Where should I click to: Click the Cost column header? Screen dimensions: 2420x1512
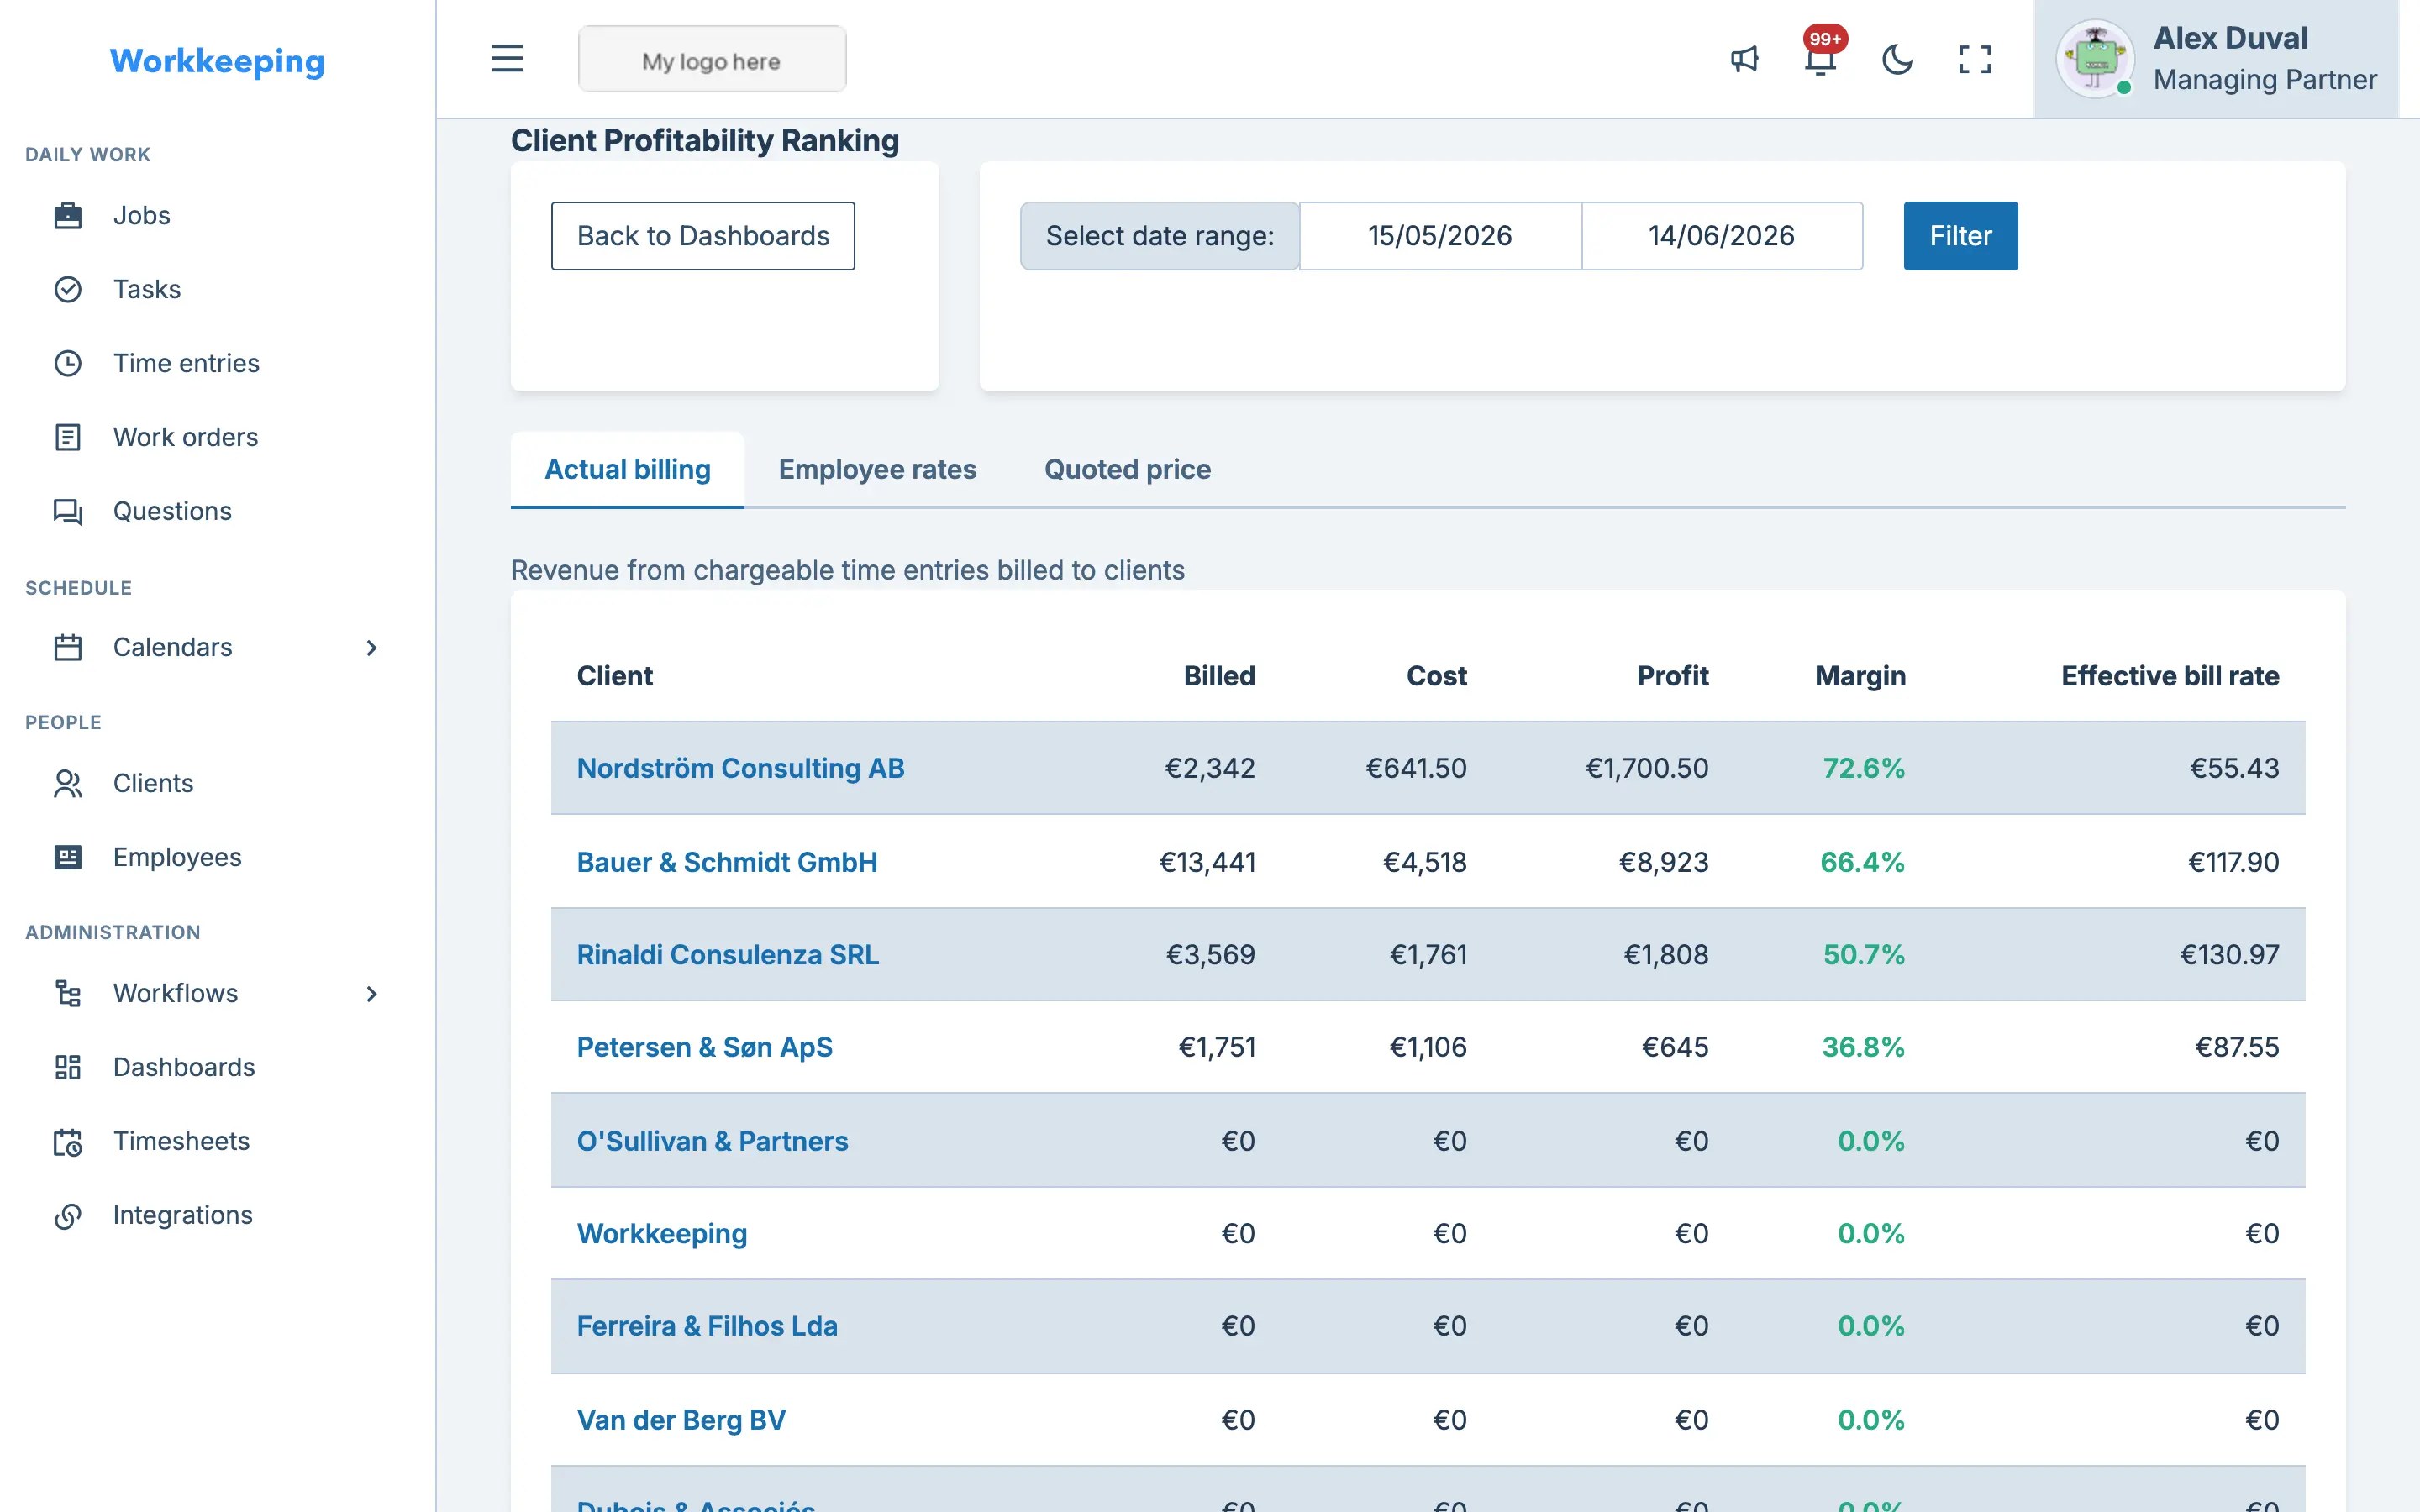click(1436, 676)
